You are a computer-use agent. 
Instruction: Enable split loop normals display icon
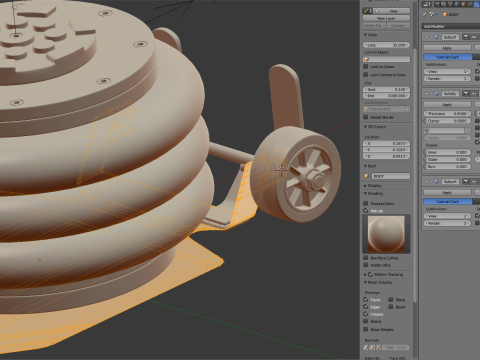pyautogui.click(x=372, y=347)
